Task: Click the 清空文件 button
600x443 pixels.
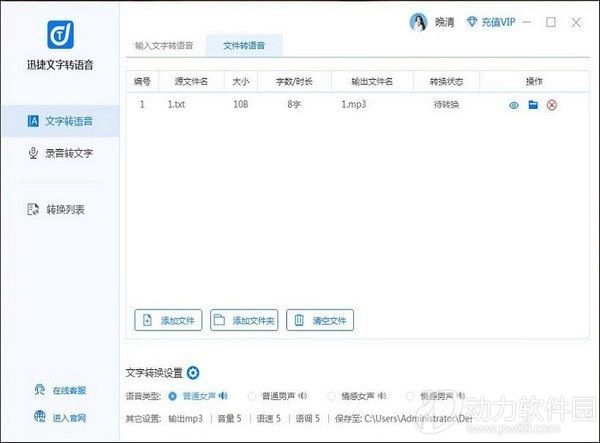Action: click(320, 320)
